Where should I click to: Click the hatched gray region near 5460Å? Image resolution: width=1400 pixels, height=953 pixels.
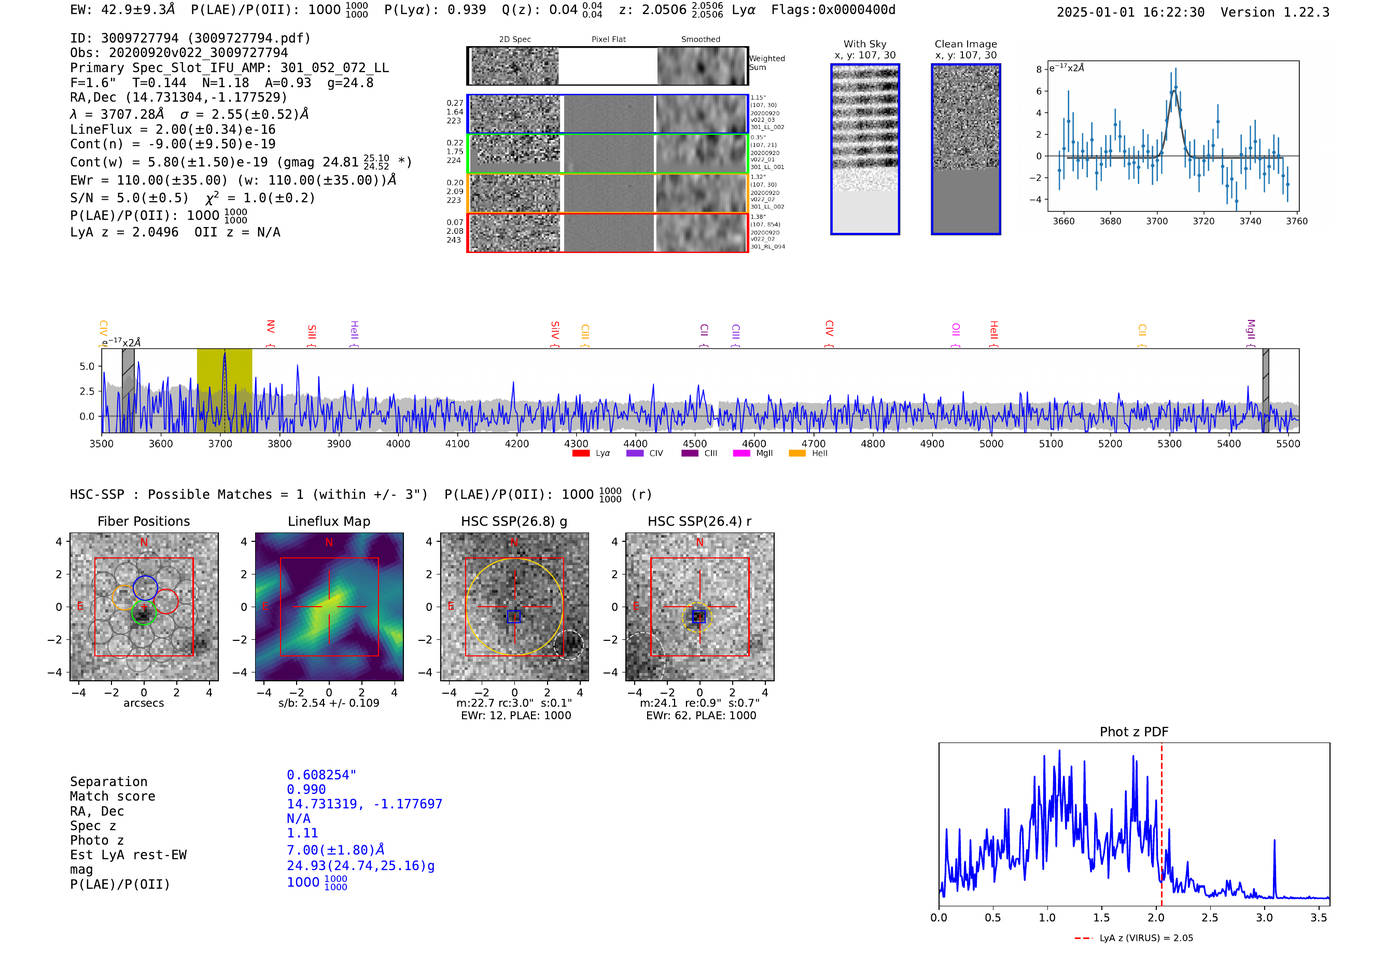(1265, 390)
